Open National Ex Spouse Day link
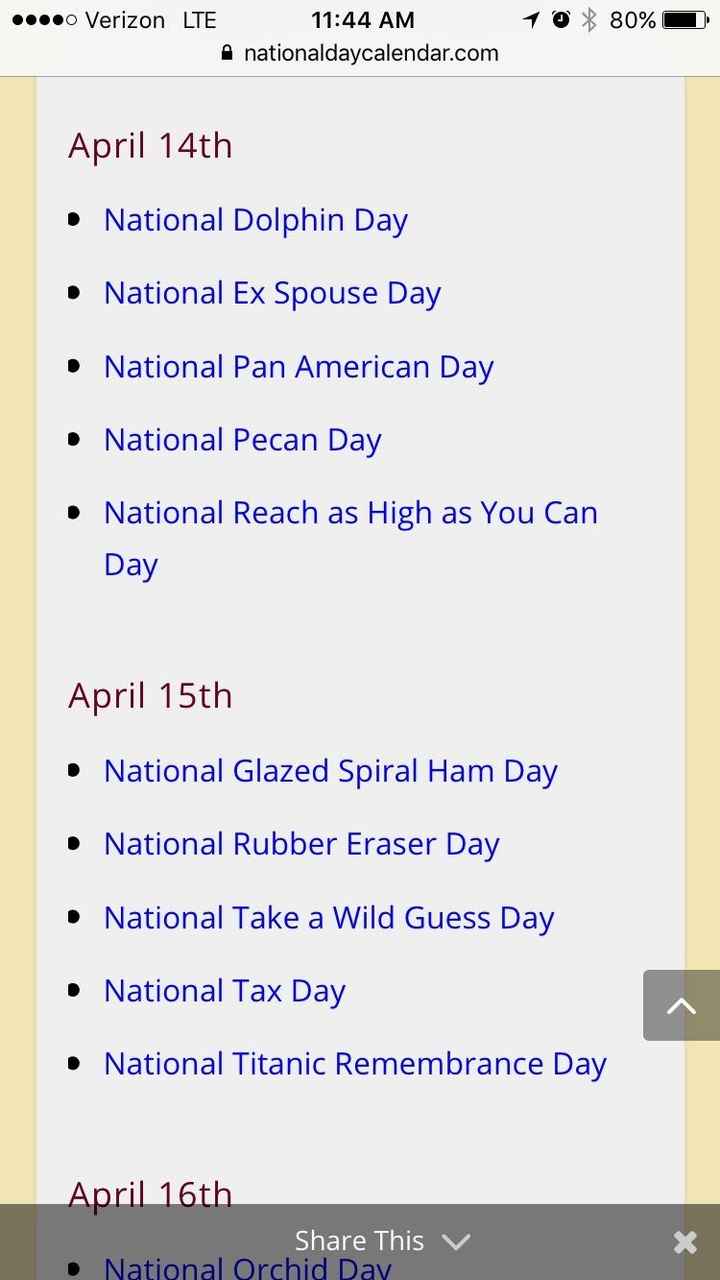720x1280 pixels. pyautogui.click(x=272, y=293)
